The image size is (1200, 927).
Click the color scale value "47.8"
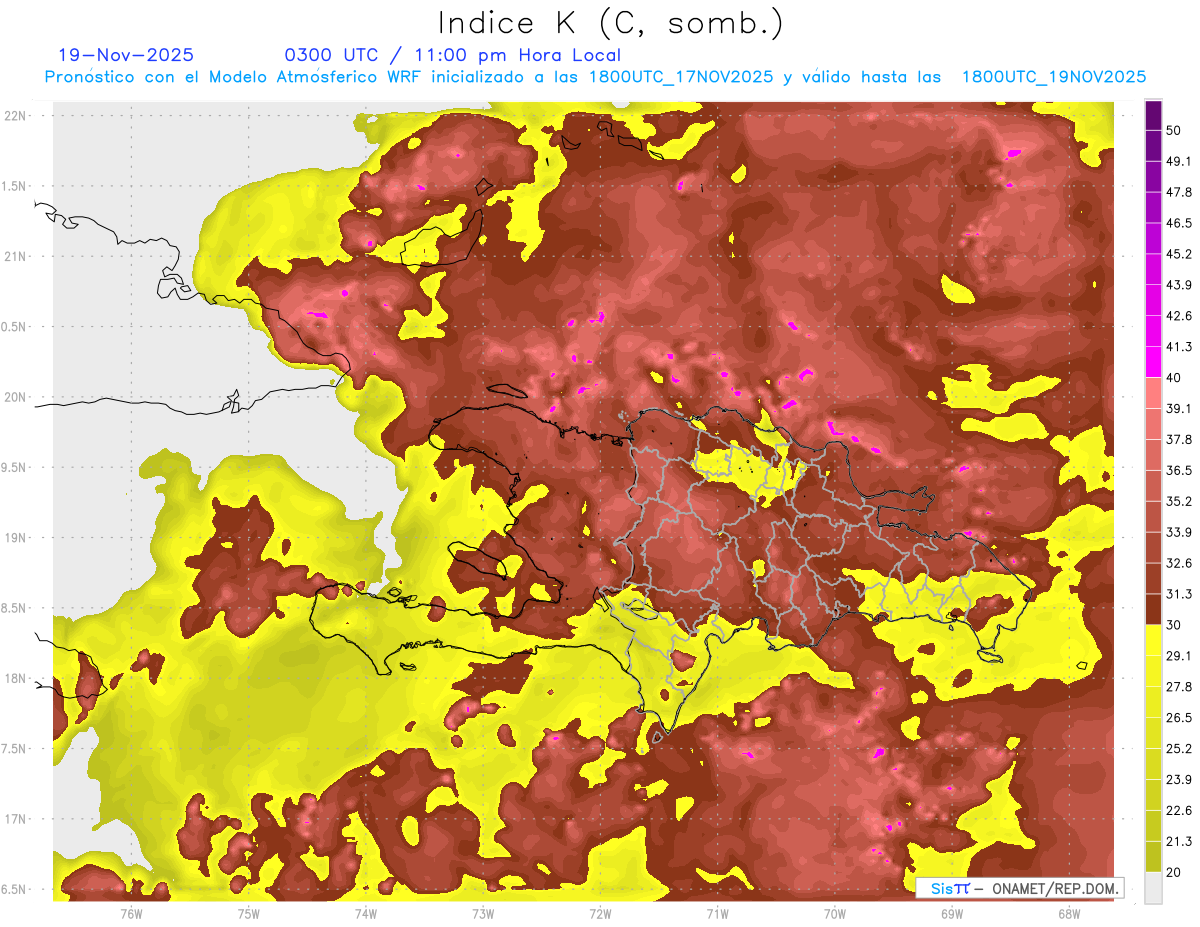tap(1178, 192)
